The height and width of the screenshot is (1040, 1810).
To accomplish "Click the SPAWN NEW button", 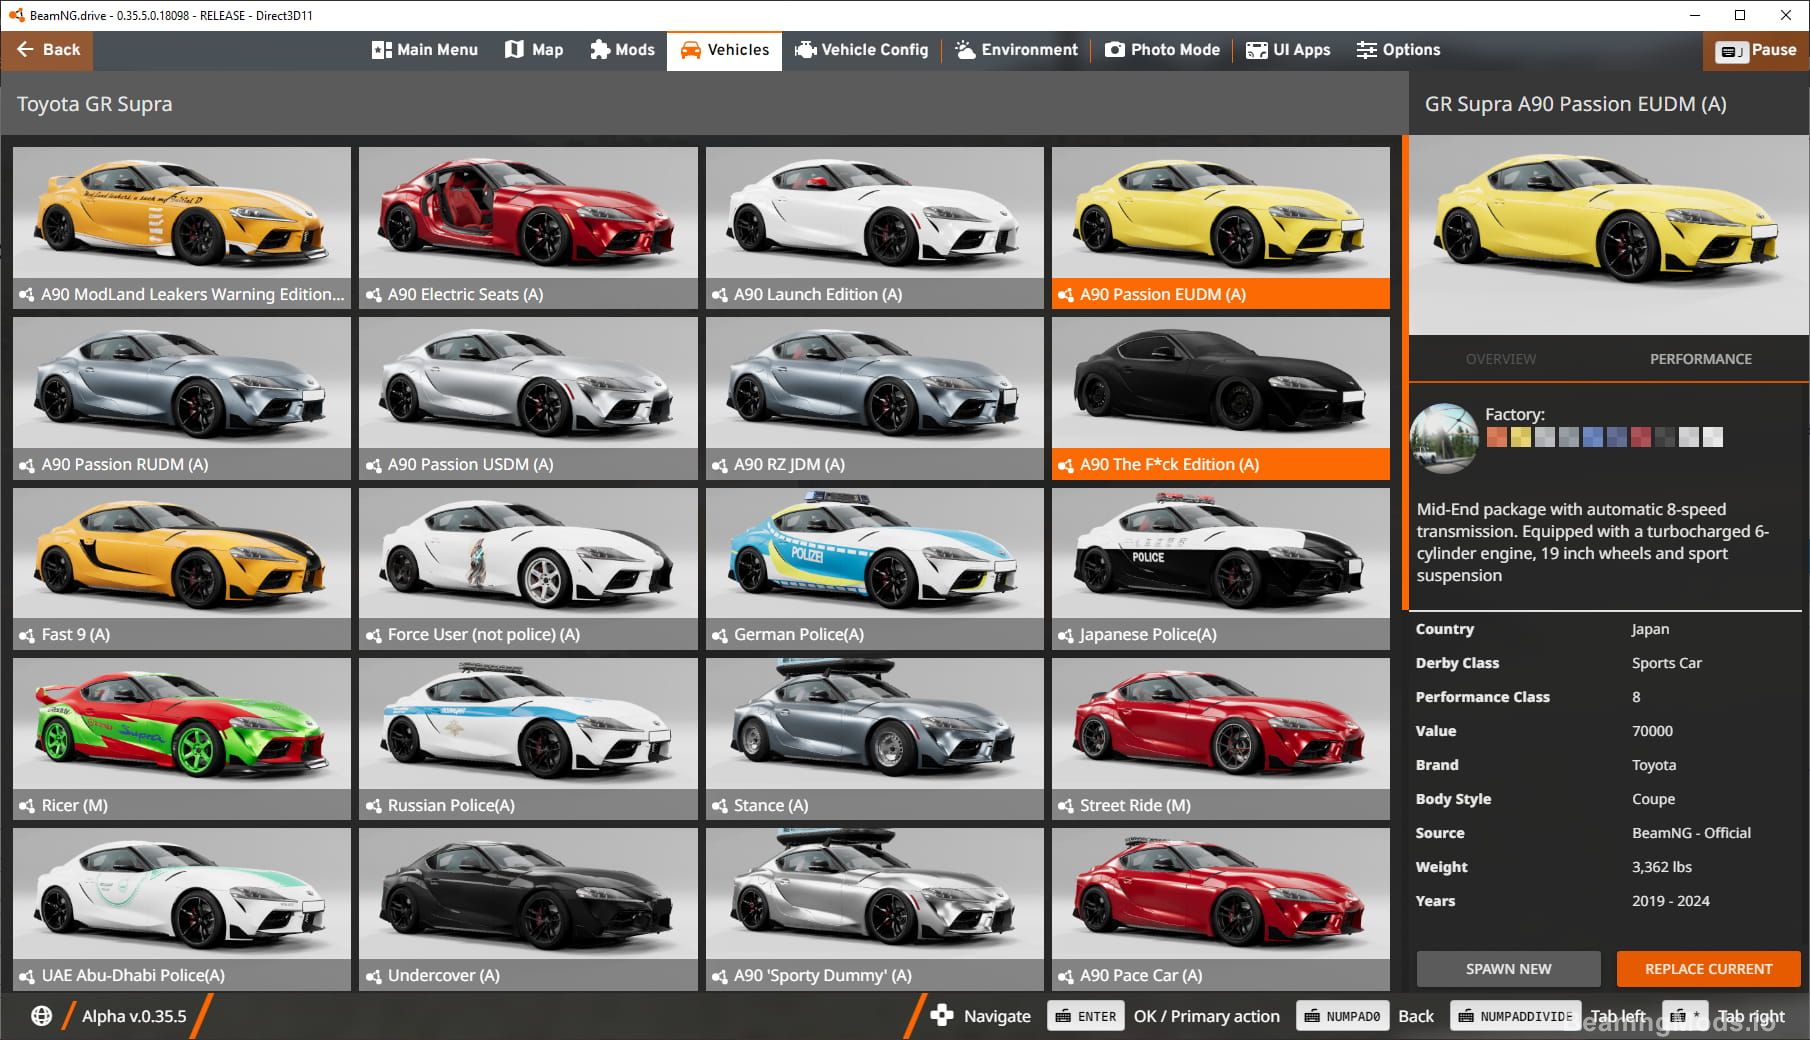I will tap(1508, 969).
